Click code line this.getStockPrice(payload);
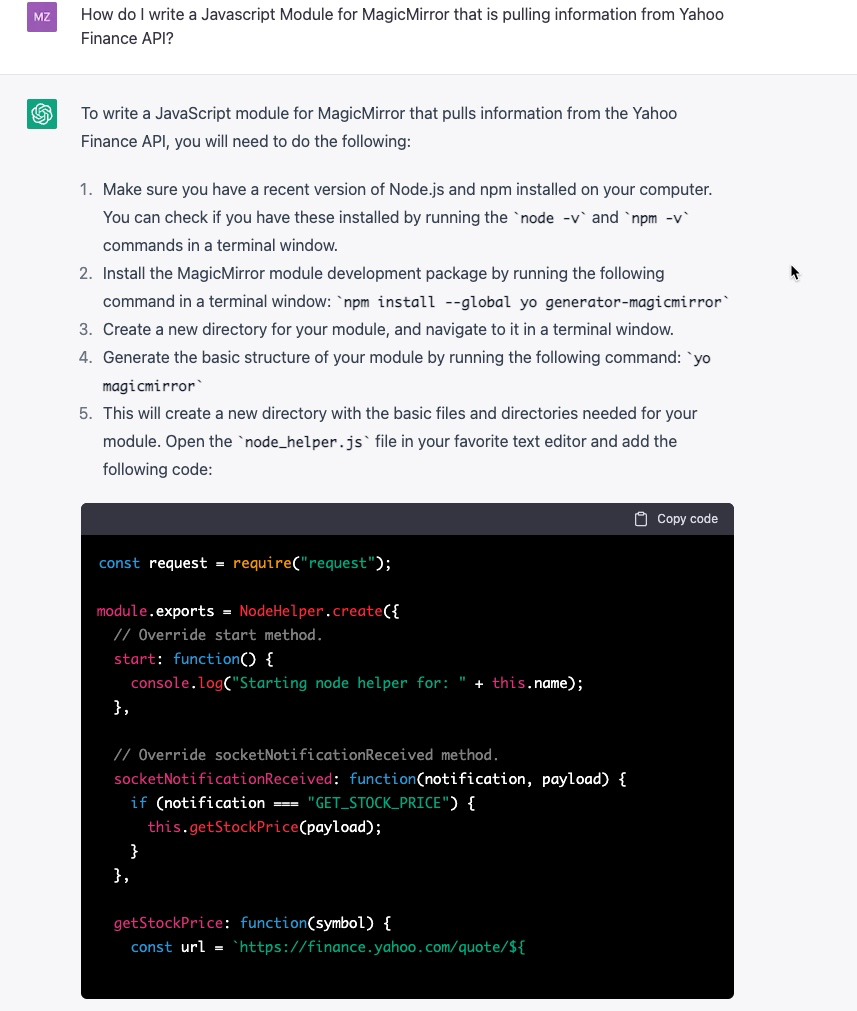The width and height of the screenshot is (857, 1011). (264, 827)
